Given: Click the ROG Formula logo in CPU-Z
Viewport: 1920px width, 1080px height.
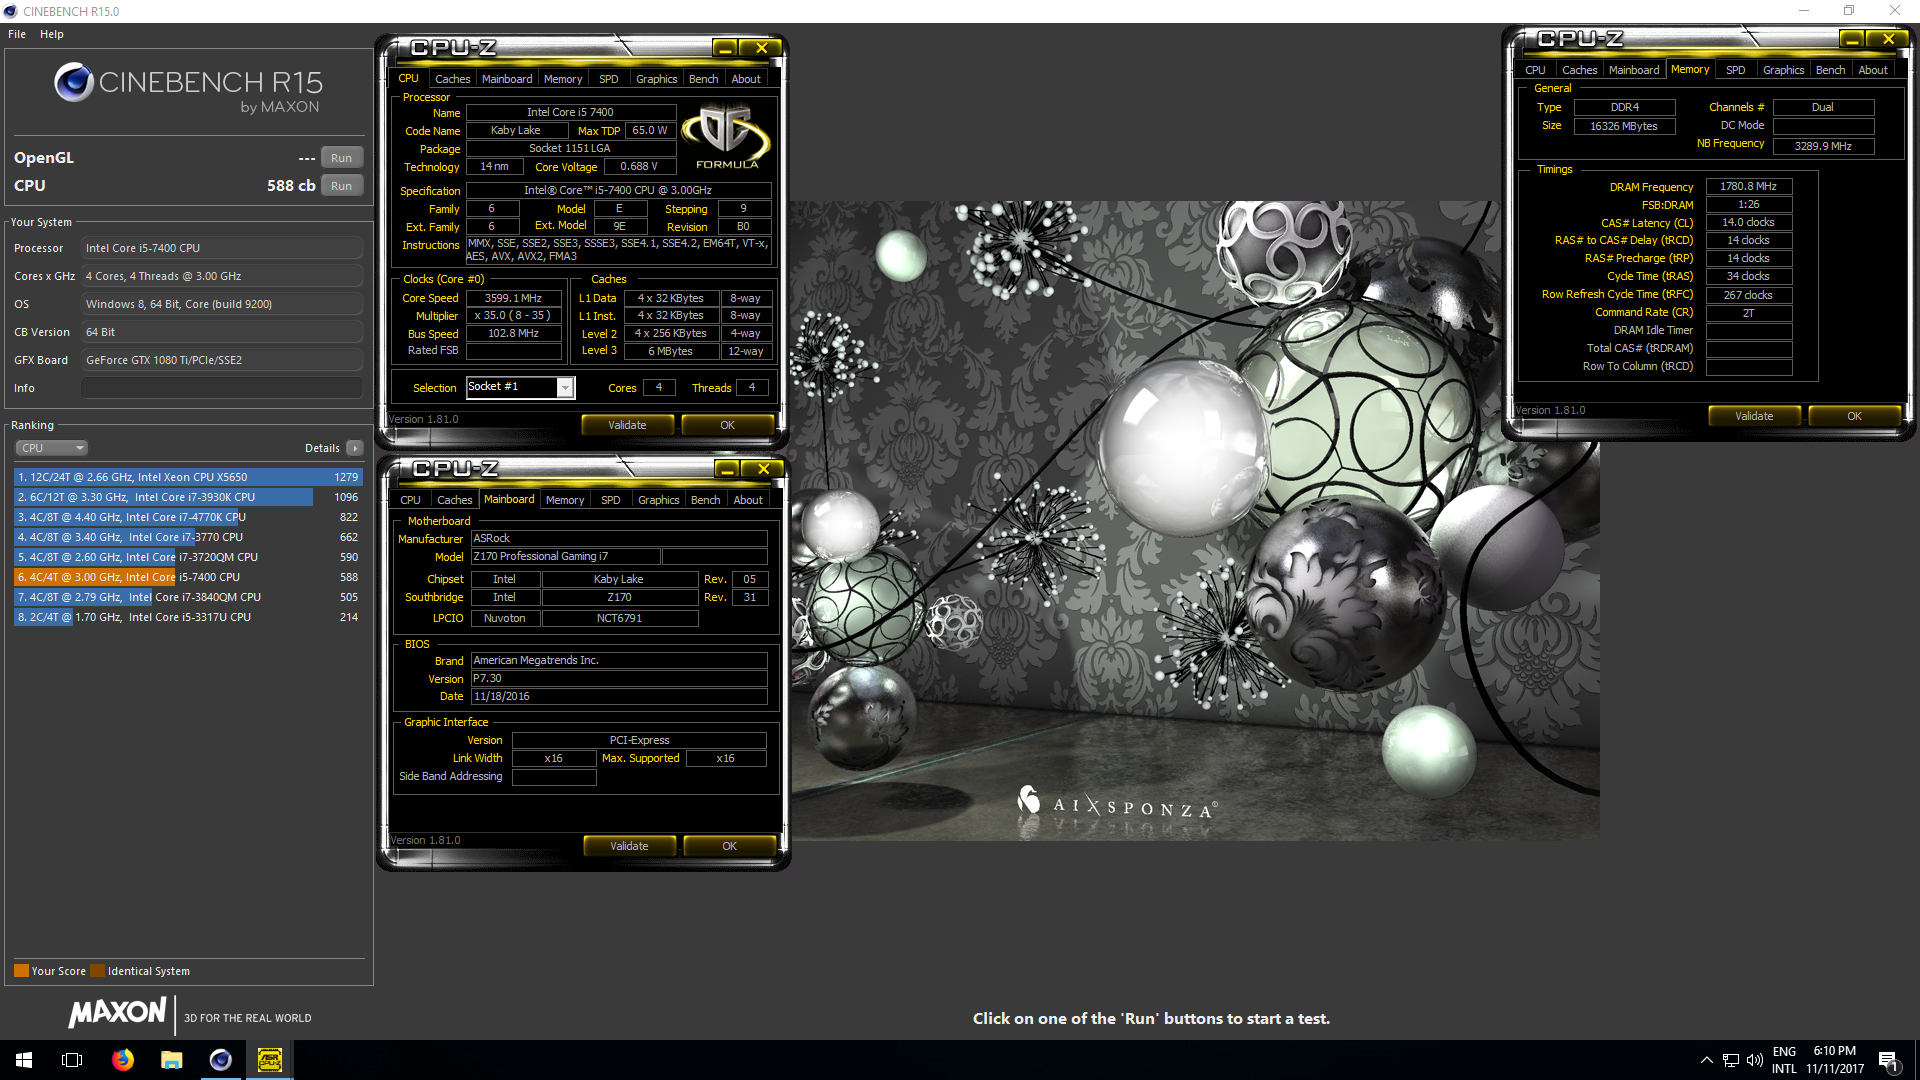Looking at the screenshot, I should tap(726, 137).
